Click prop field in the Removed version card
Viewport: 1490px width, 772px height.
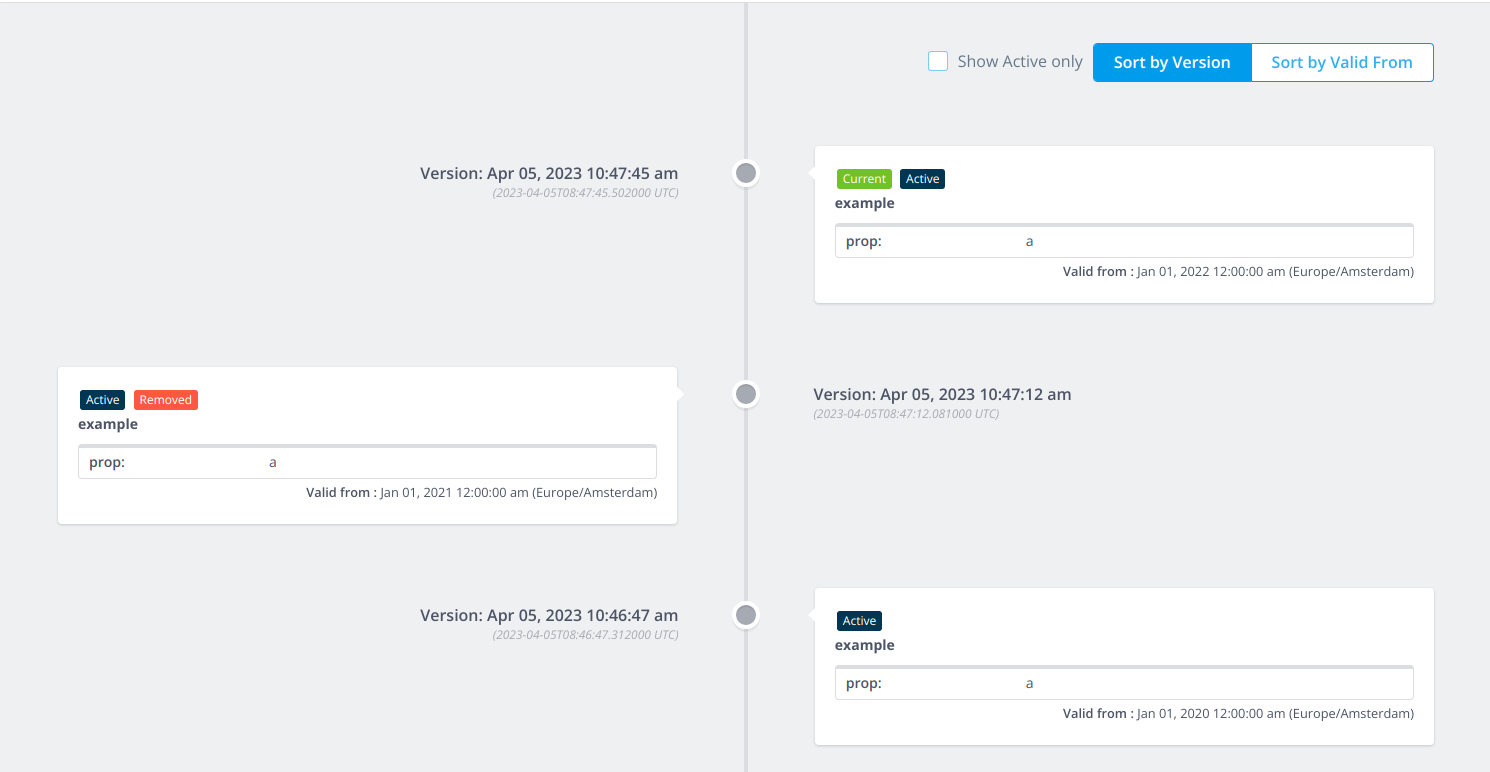pos(367,462)
